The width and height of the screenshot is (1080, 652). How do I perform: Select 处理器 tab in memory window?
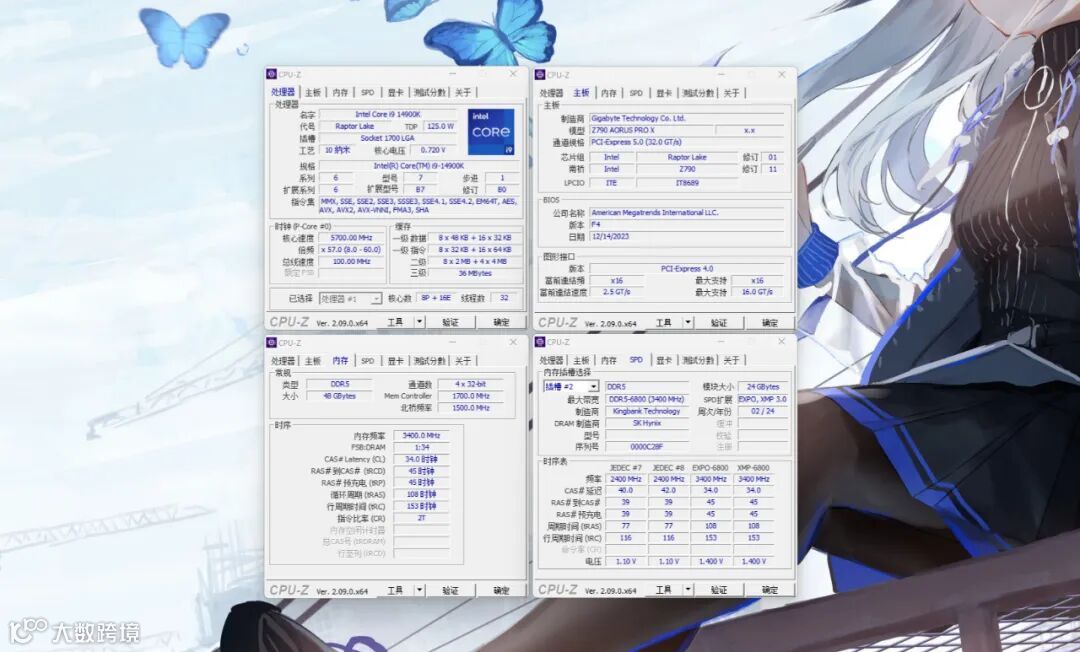(x=282, y=361)
